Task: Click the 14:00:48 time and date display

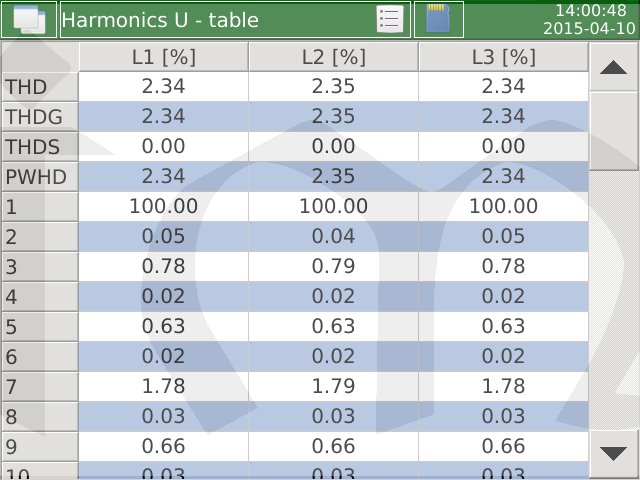Action: click(x=590, y=19)
